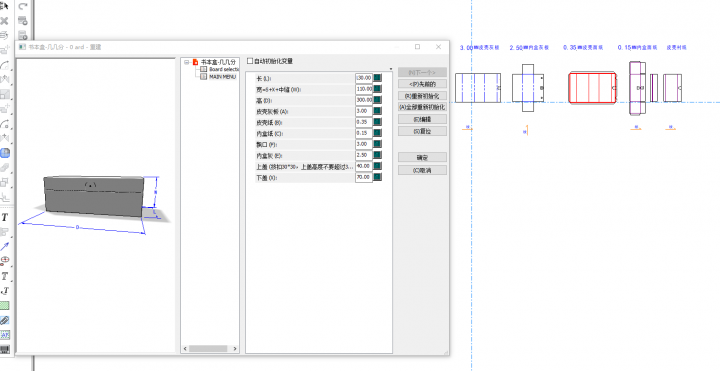Click teal button beside 飘口 (P)
Image resolution: width=720 pixels, height=371 pixels.
(377, 144)
